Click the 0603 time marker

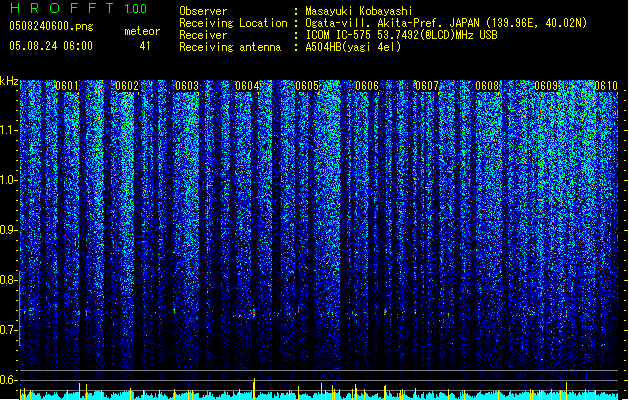(187, 86)
